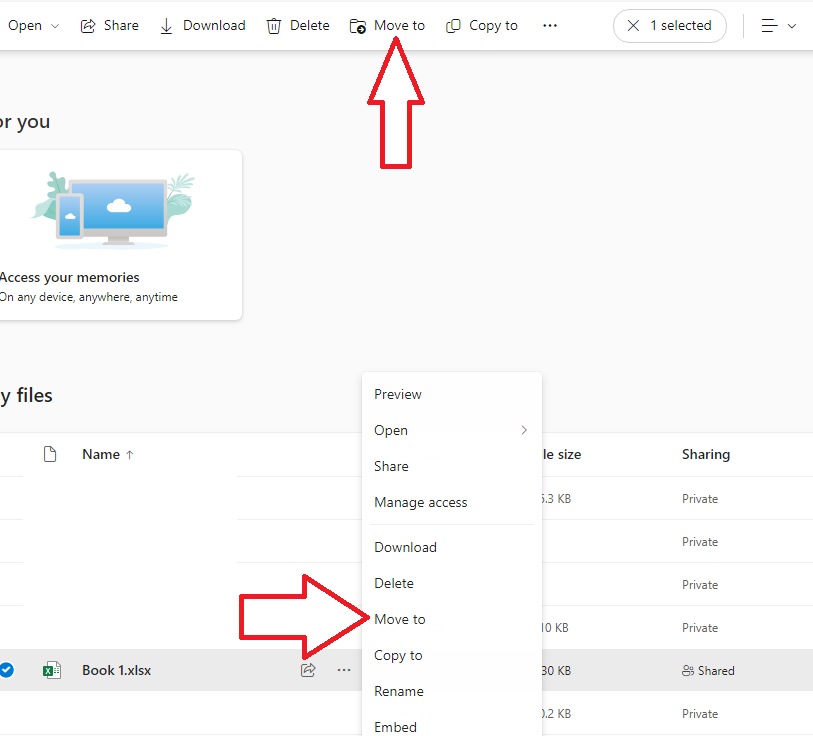Open the Book 1.xlsx file name link
Viewport: 813px width, 736px height.
(116, 670)
